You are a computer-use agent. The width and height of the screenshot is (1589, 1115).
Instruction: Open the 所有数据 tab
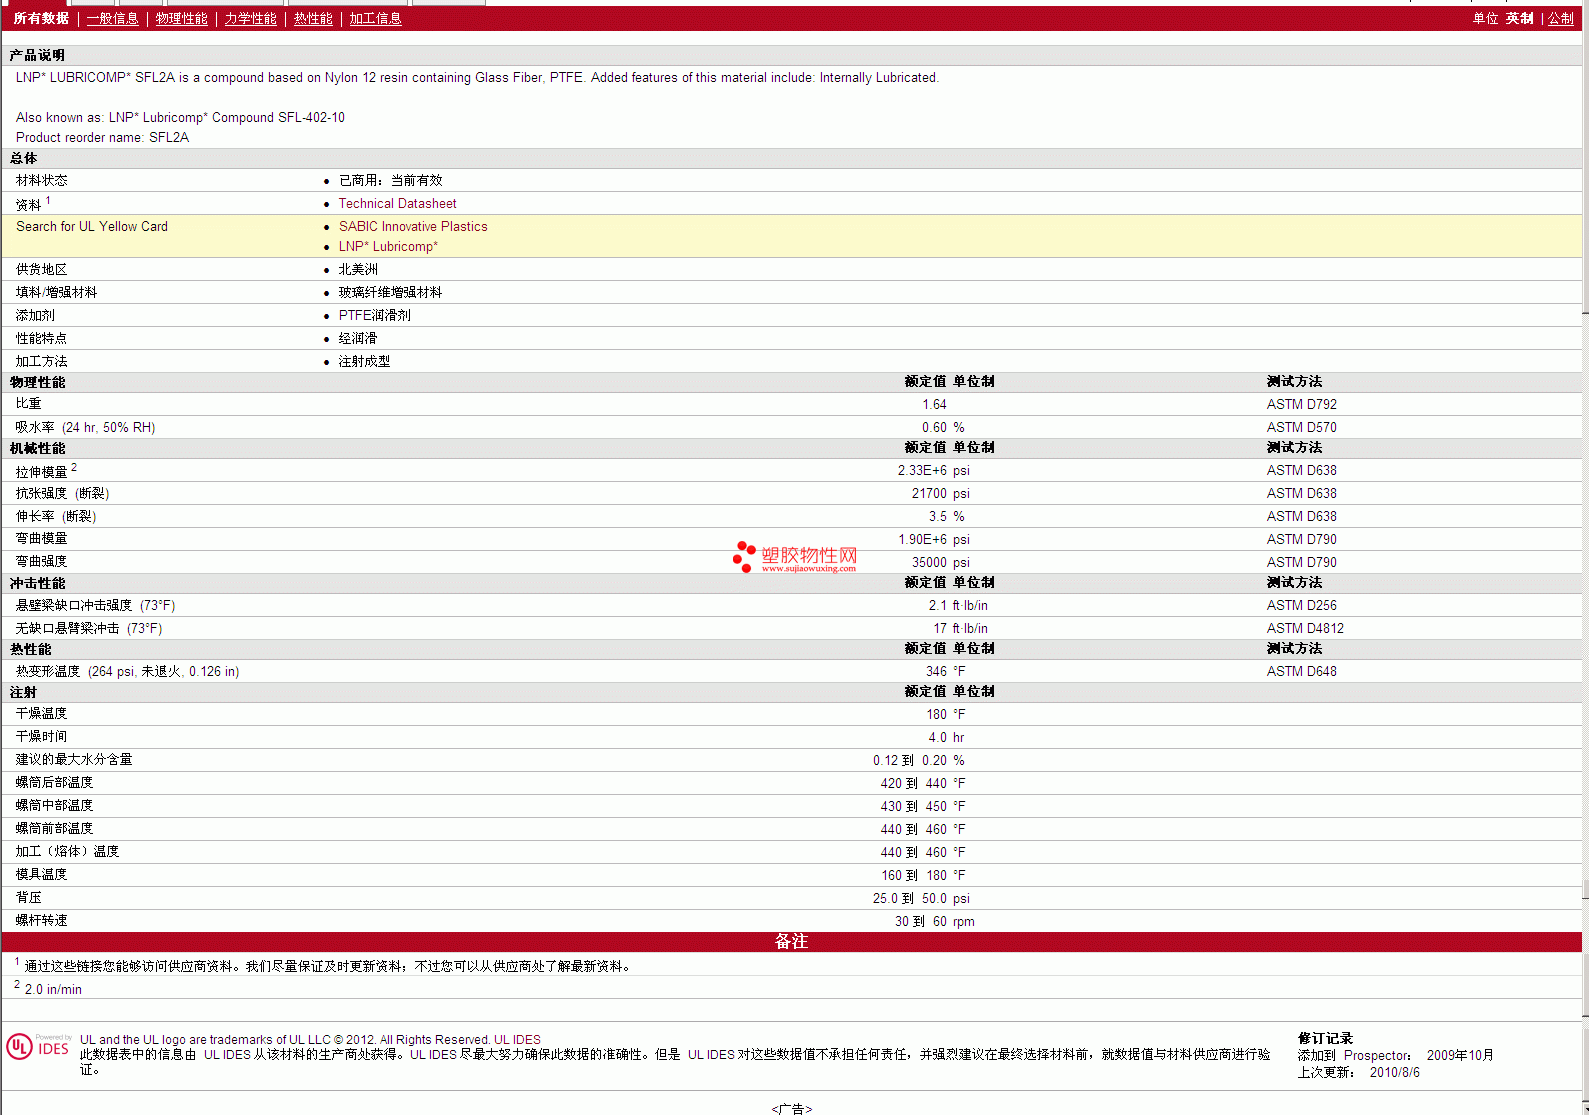[x=41, y=19]
